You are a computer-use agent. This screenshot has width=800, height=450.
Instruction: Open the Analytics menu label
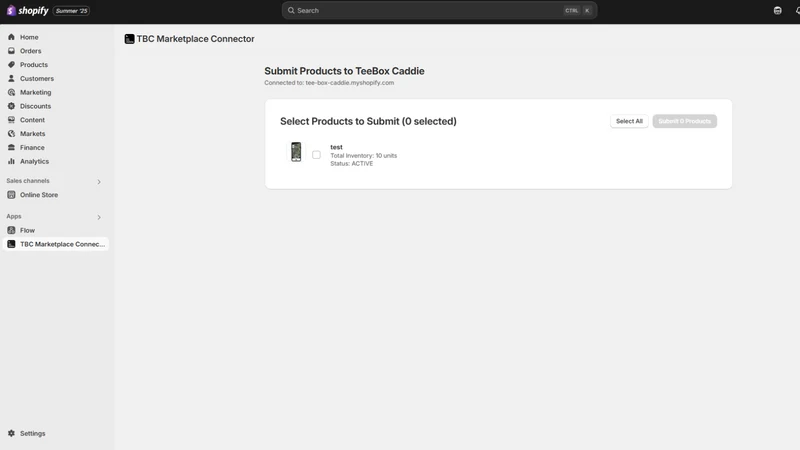click(34, 161)
